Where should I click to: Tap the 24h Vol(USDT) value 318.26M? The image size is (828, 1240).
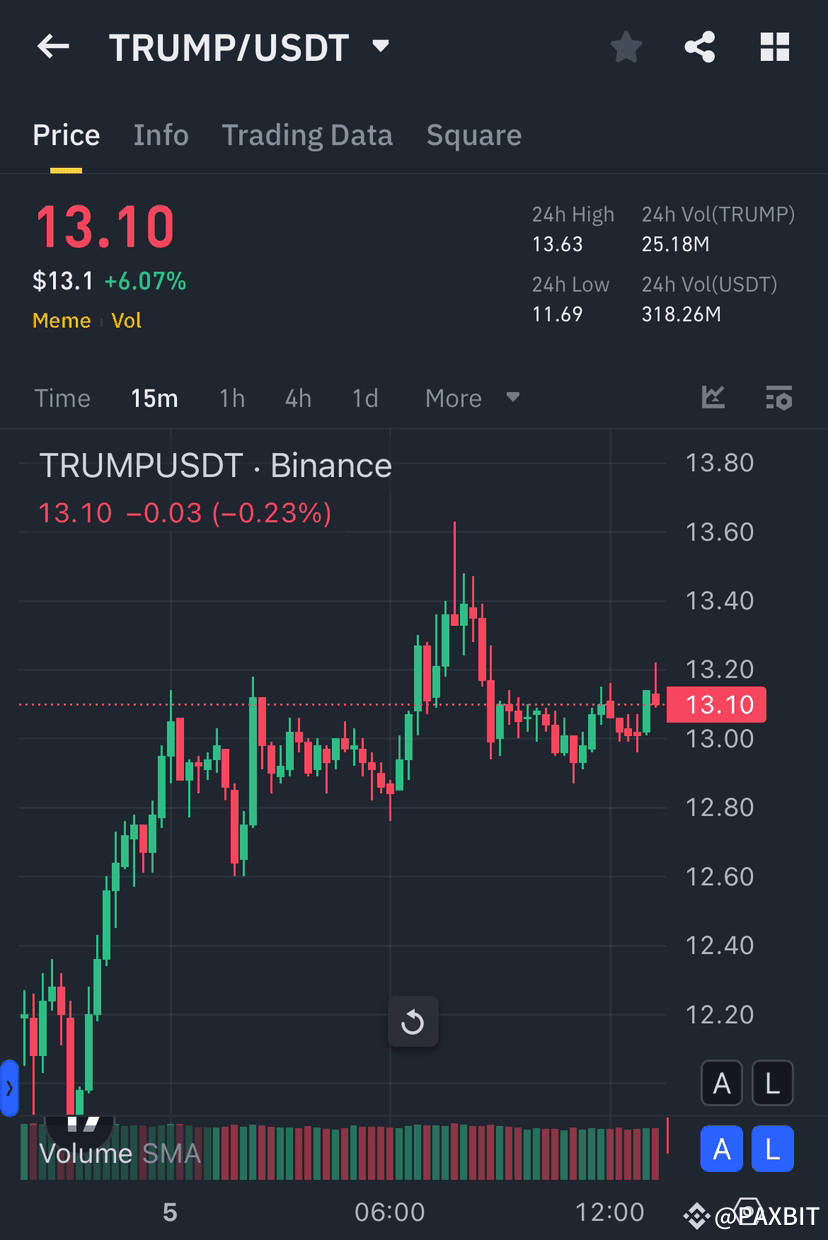pos(681,314)
